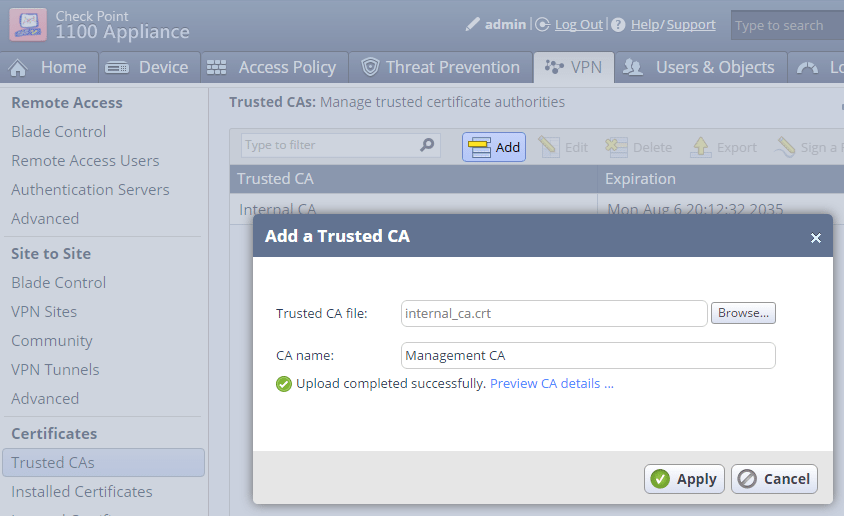The width and height of the screenshot is (844, 516).
Task: Click the Export toolbar button
Action: click(x=724, y=147)
